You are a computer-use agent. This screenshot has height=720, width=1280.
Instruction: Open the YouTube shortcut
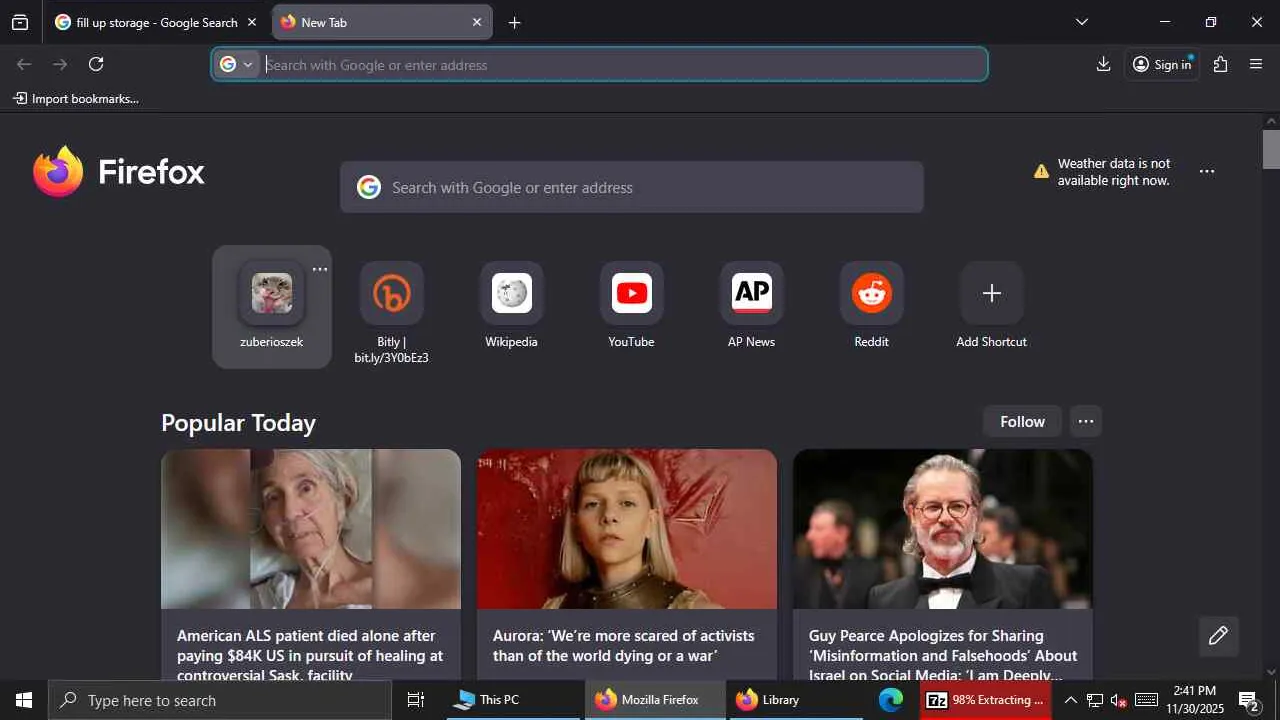[x=632, y=306]
